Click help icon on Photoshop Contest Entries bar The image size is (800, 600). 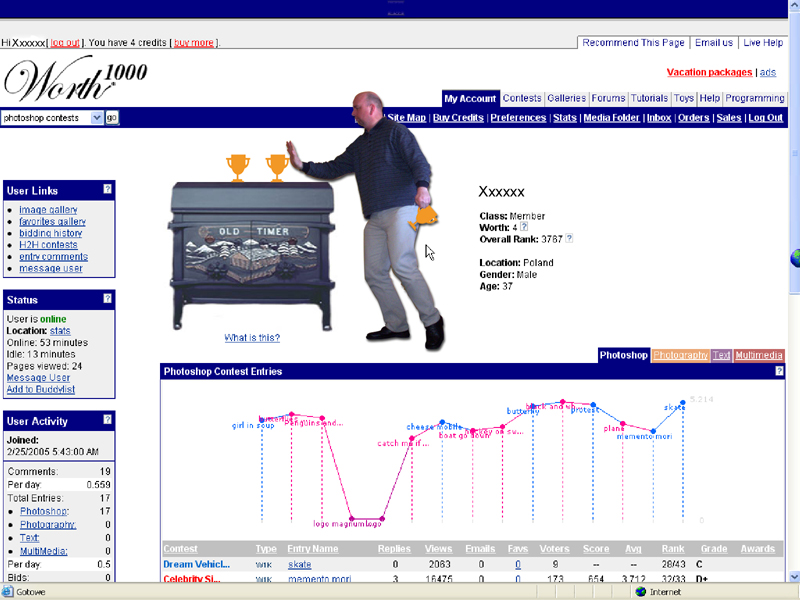point(779,371)
